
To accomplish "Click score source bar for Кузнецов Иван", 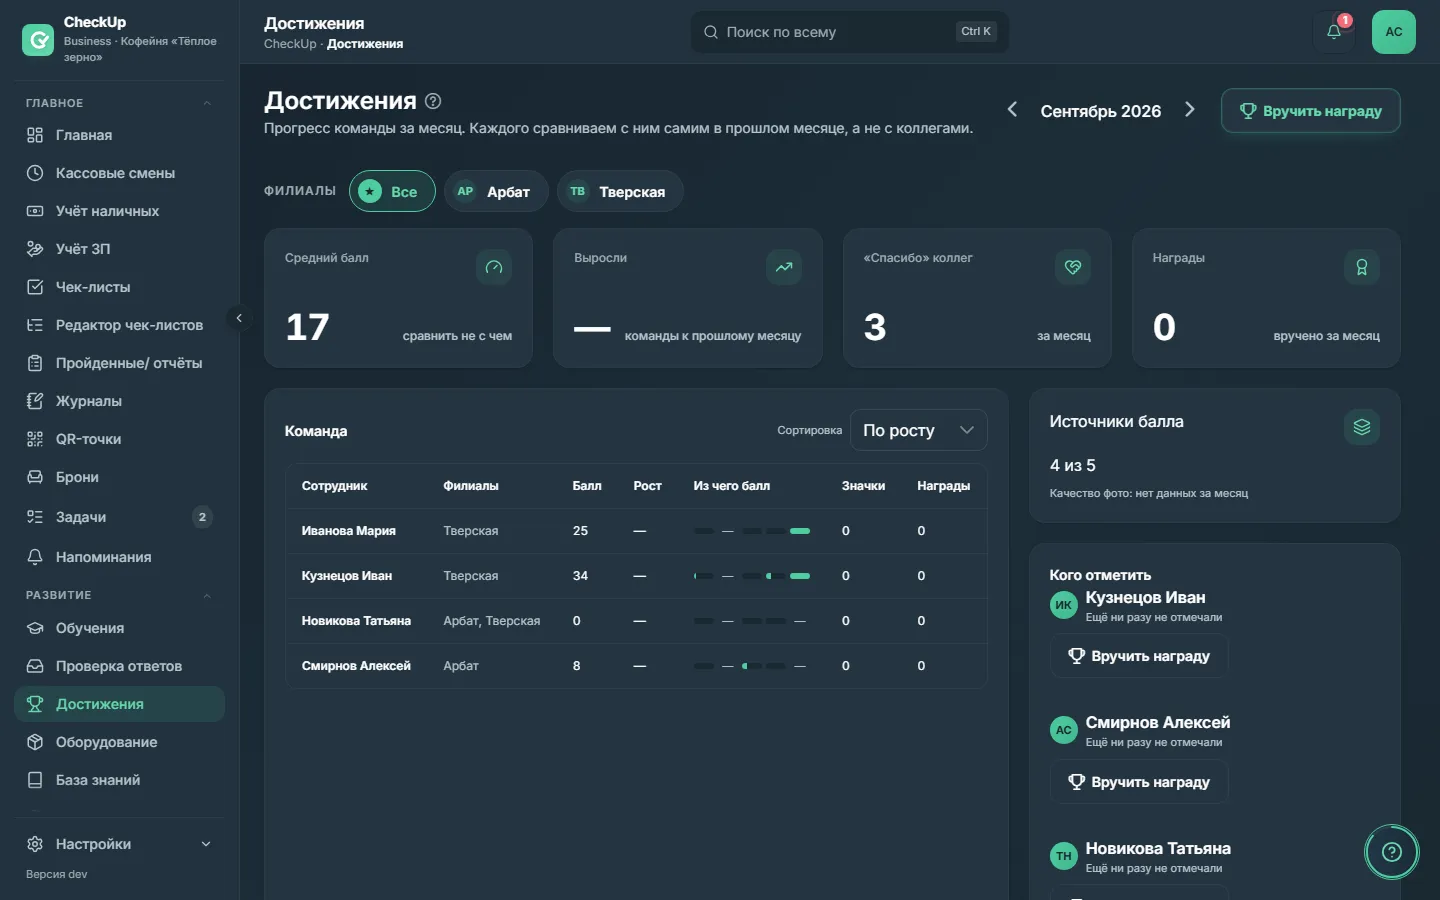I will coord(752,576).
